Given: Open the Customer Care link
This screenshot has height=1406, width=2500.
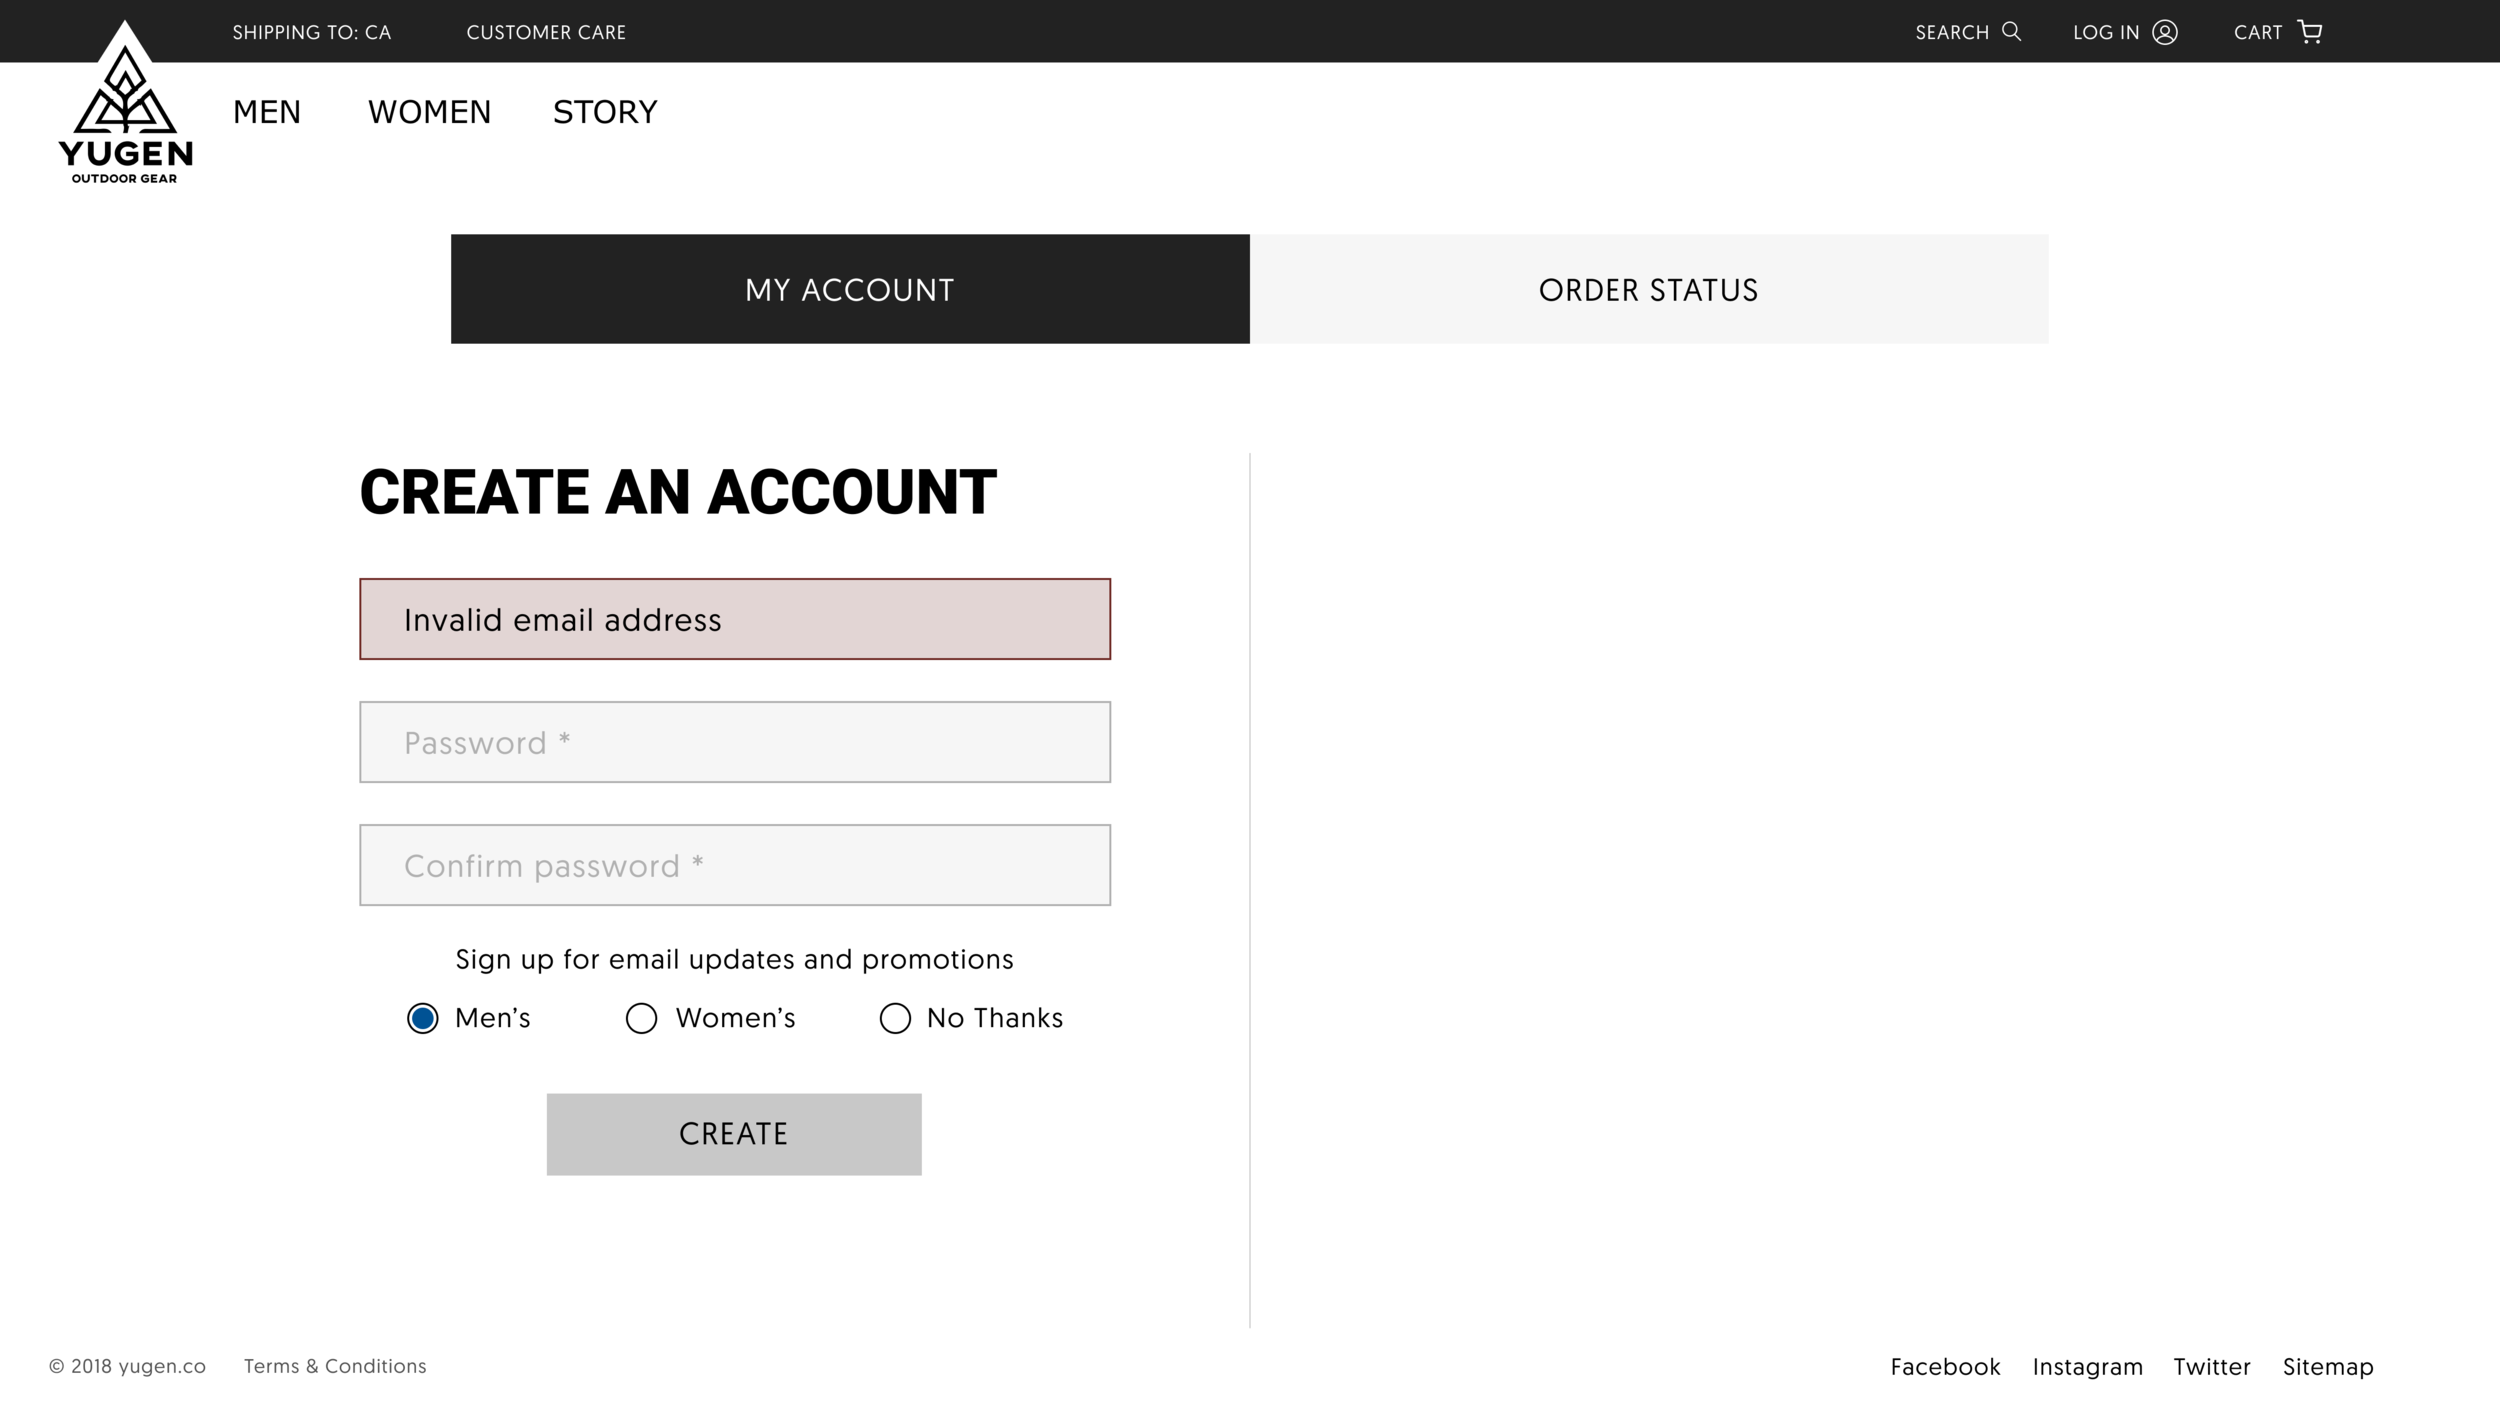Looking at the screenshot, I should (546, 32).
